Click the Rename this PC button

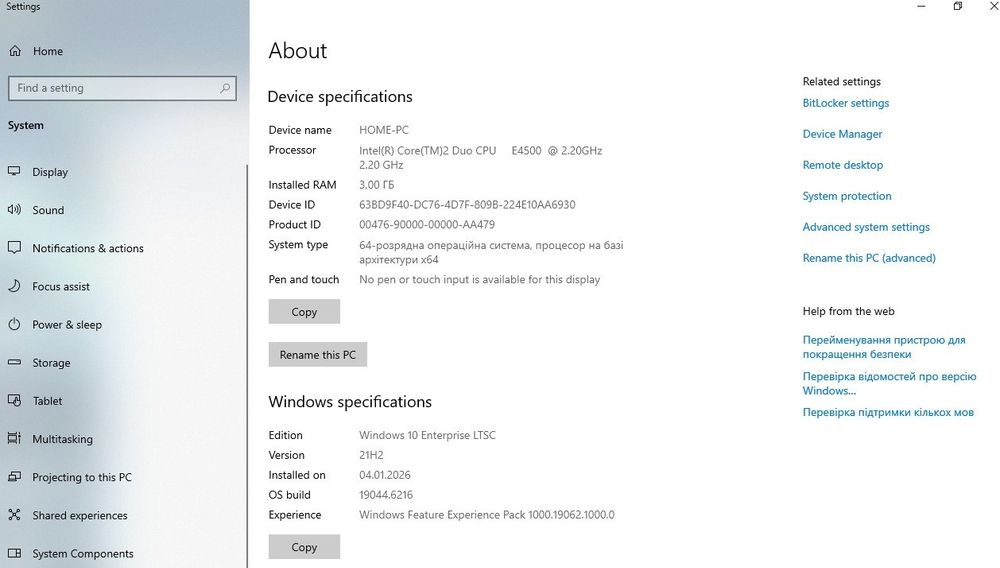(318, 354)
